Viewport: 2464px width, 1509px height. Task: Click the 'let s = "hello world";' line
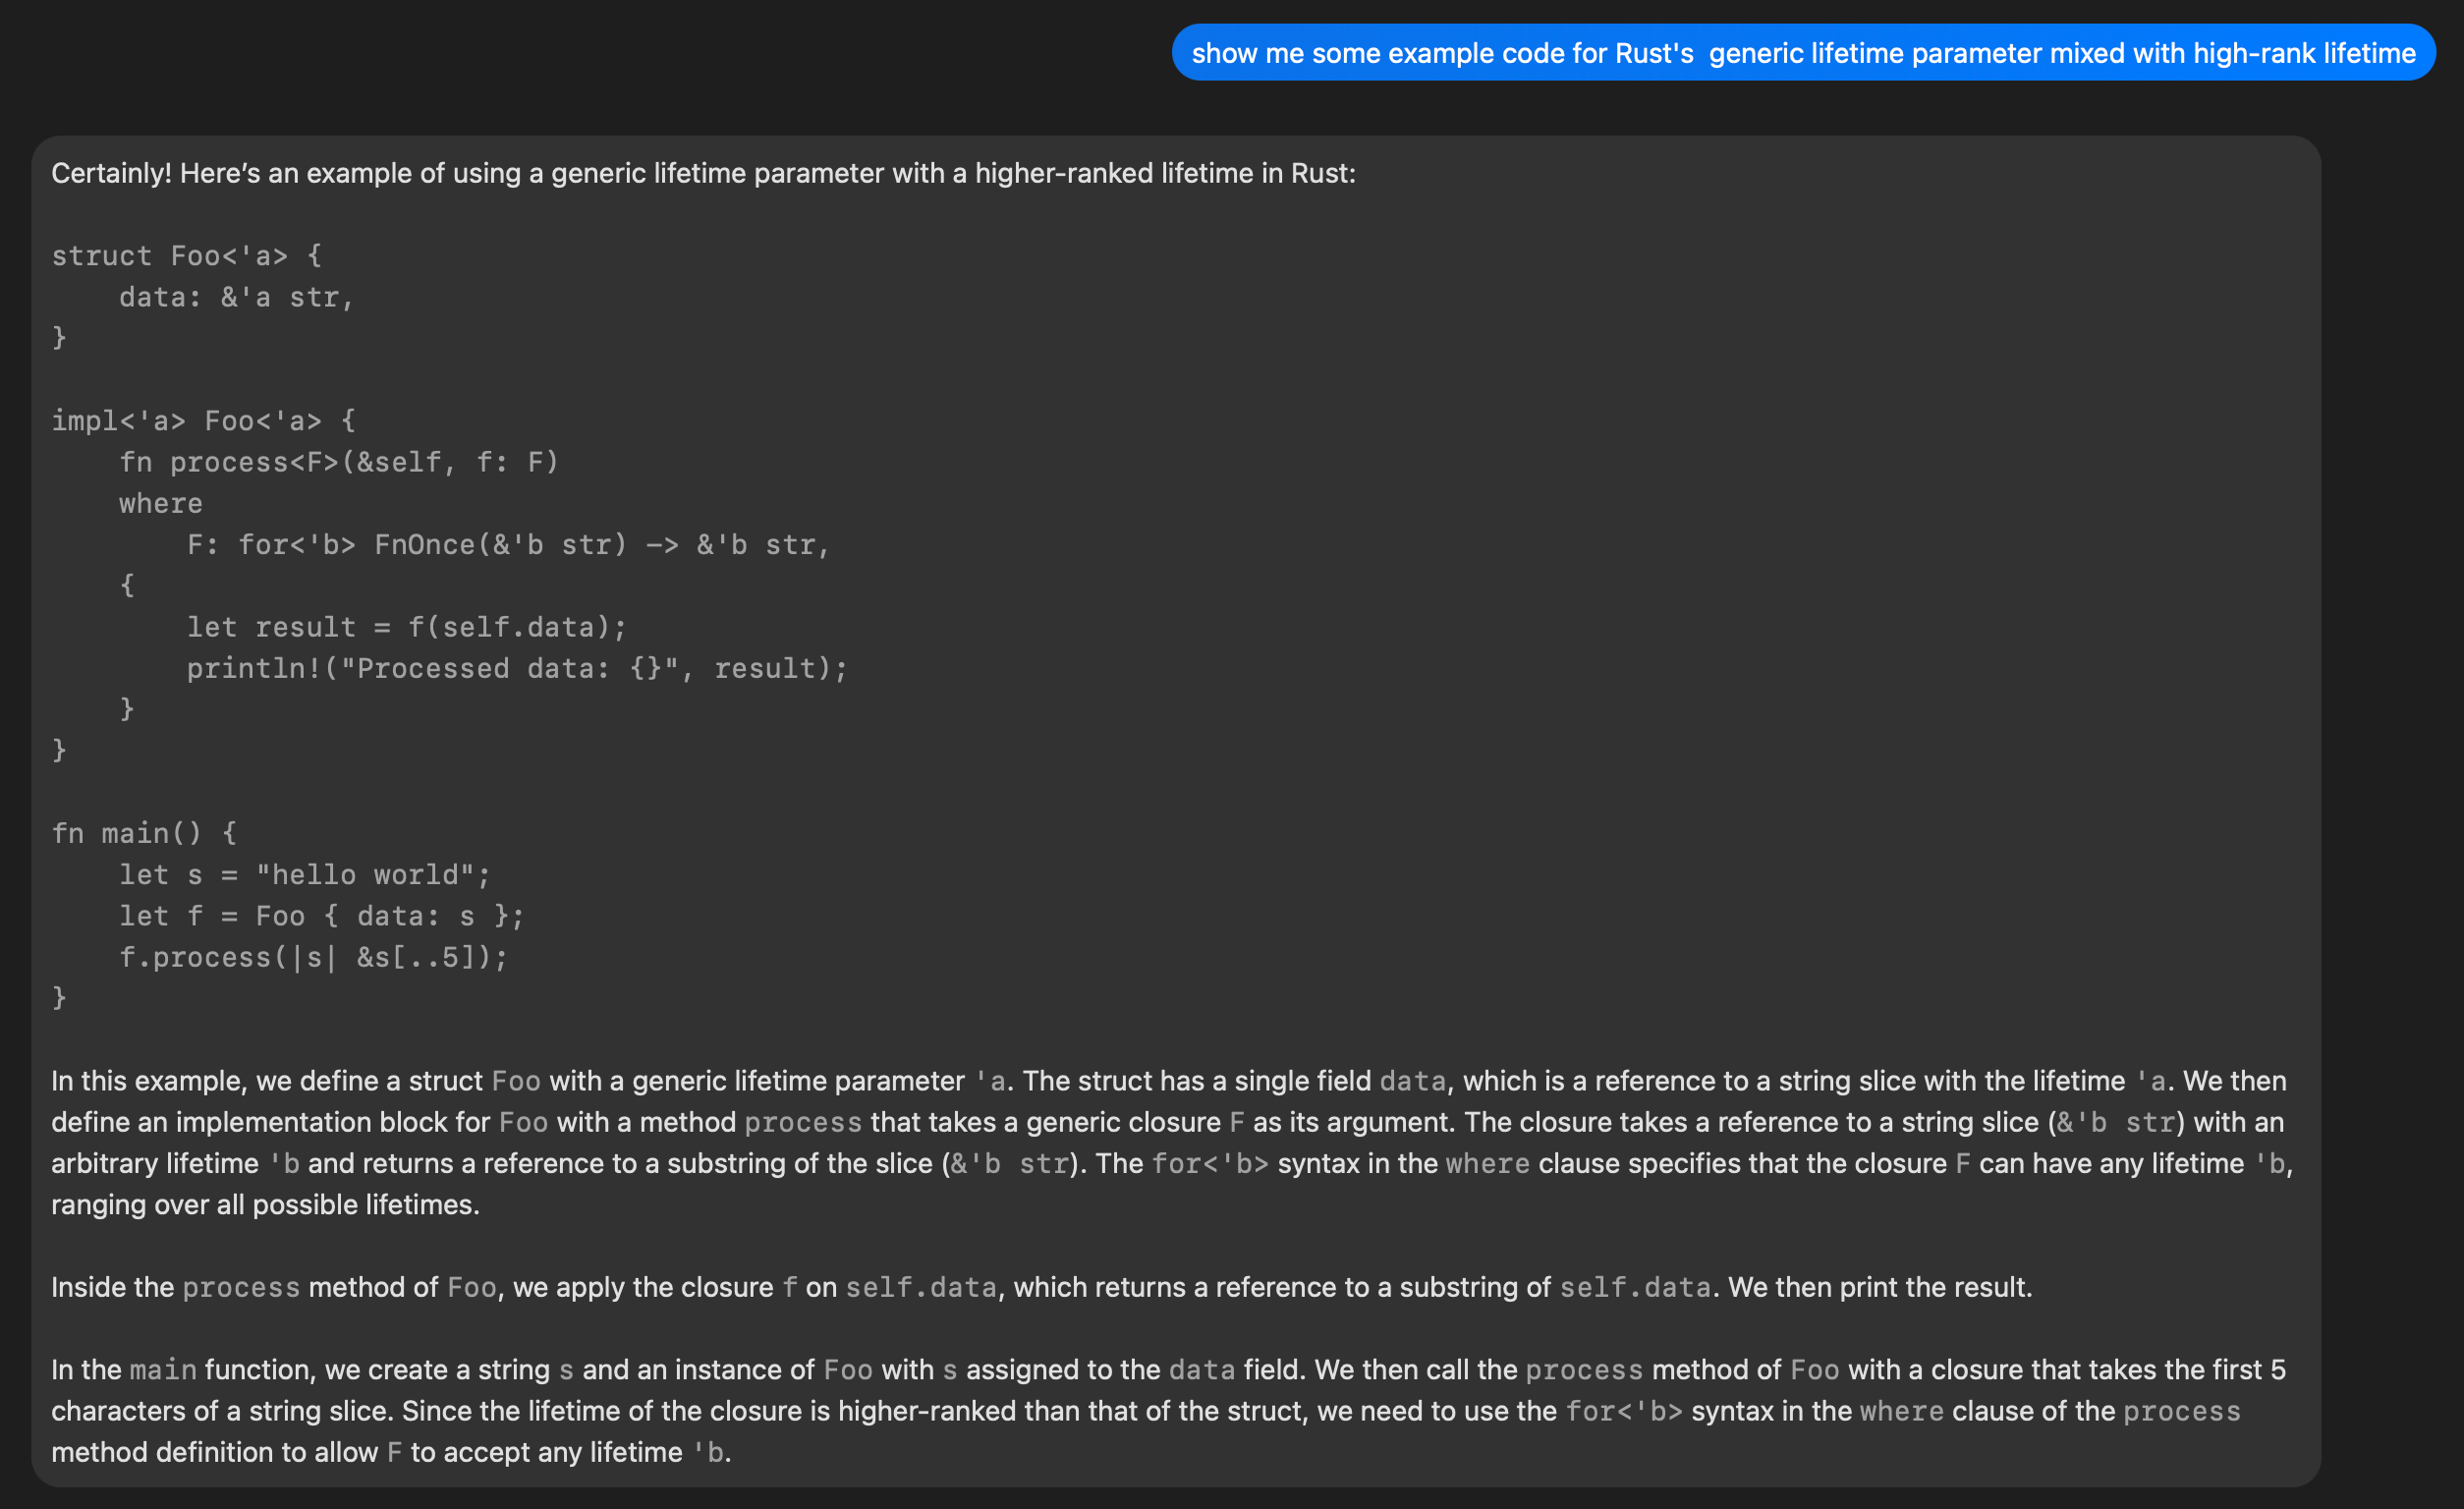pyautogui.click(x=304, y=875)
